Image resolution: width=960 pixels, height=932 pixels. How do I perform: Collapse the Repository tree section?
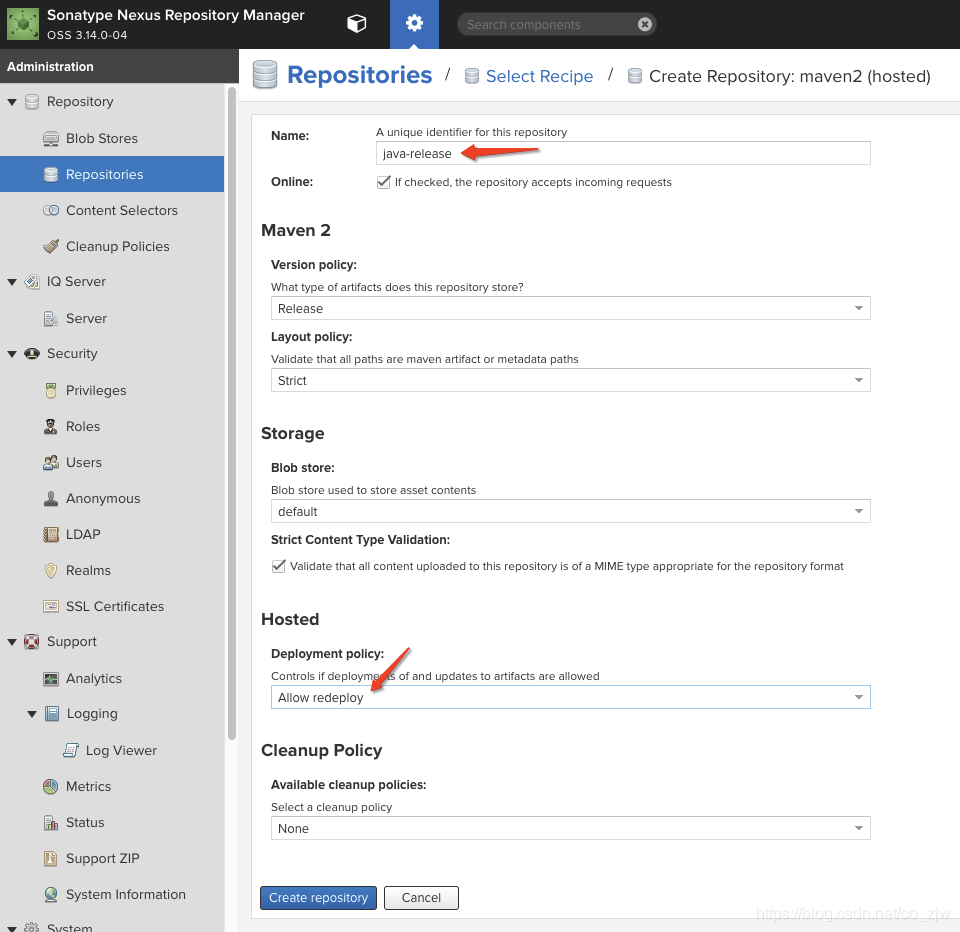click(12, 102)
